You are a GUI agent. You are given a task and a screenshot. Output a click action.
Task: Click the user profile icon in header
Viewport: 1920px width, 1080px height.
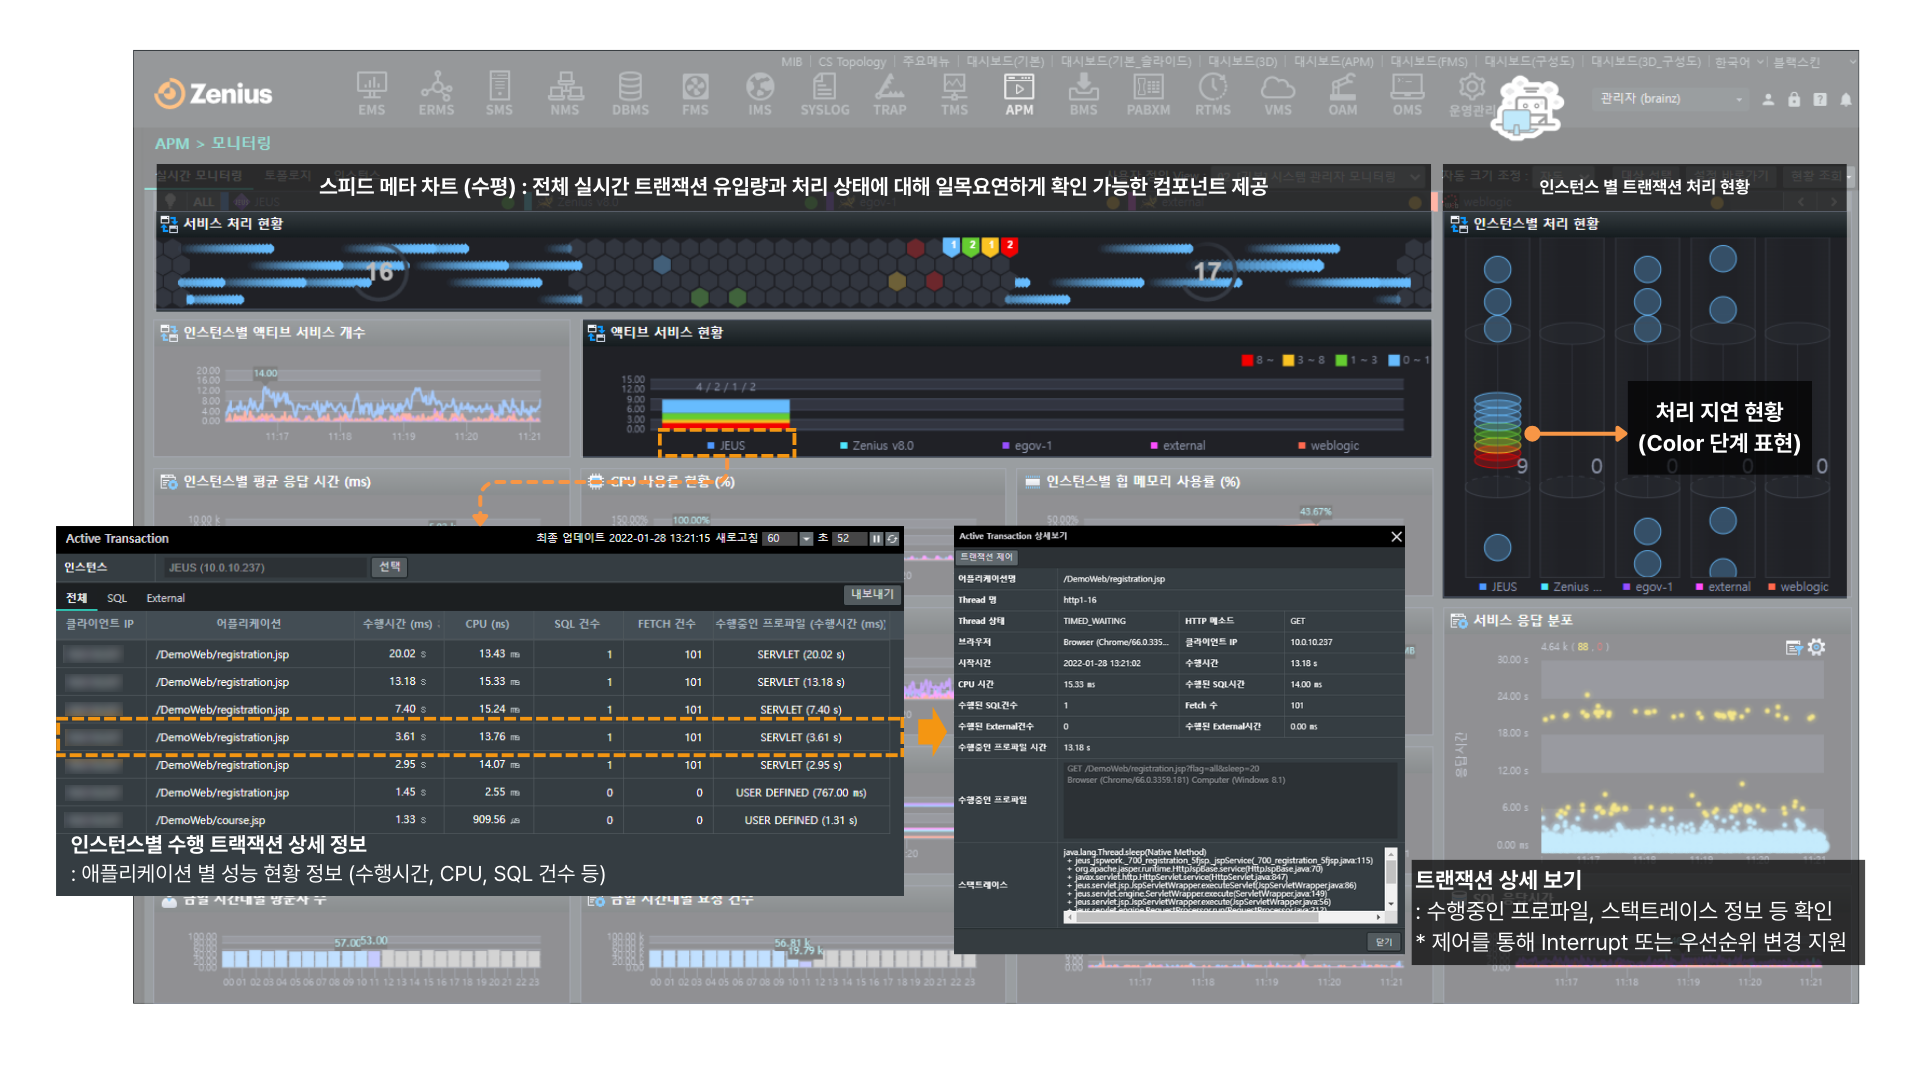pyautogui.click(x=1768, y=99)
